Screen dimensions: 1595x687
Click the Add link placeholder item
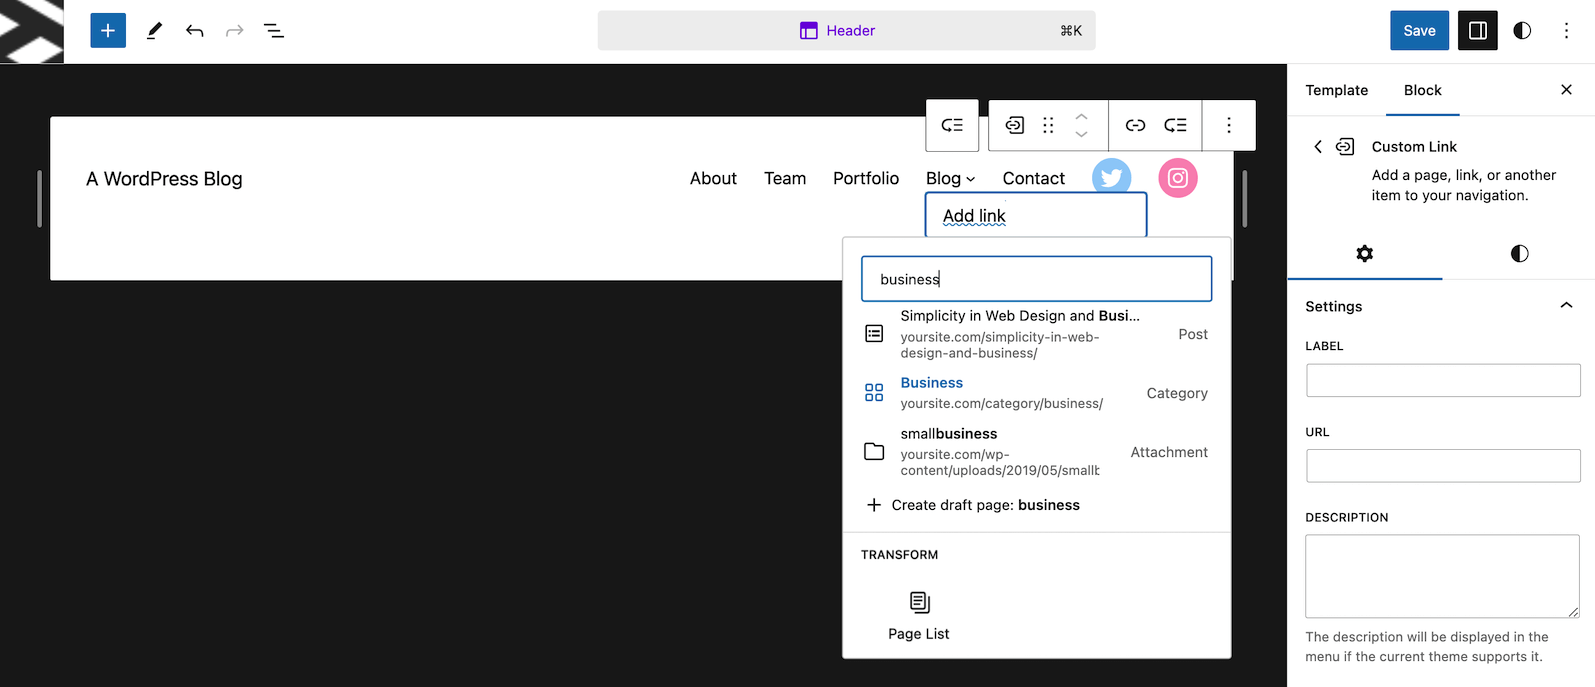(x=1036, y=215)
